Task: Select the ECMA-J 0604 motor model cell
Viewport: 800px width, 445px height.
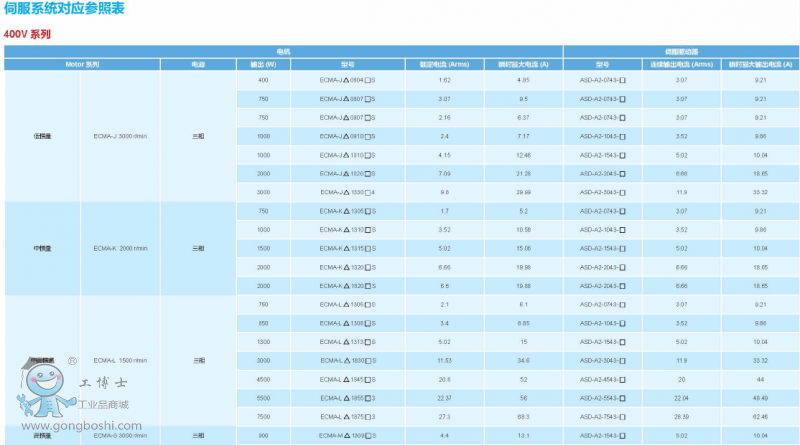Action: click(347, 80)
